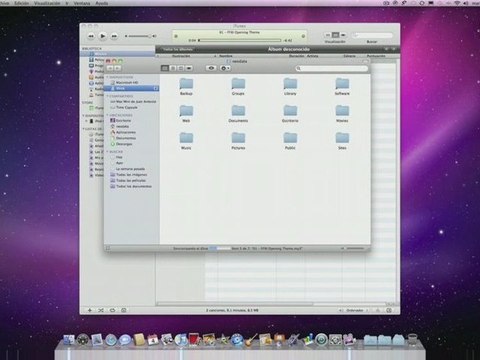Collapse the Compartidos section in Finder sidebar
480x360 pixels.
tap(108, 96)
